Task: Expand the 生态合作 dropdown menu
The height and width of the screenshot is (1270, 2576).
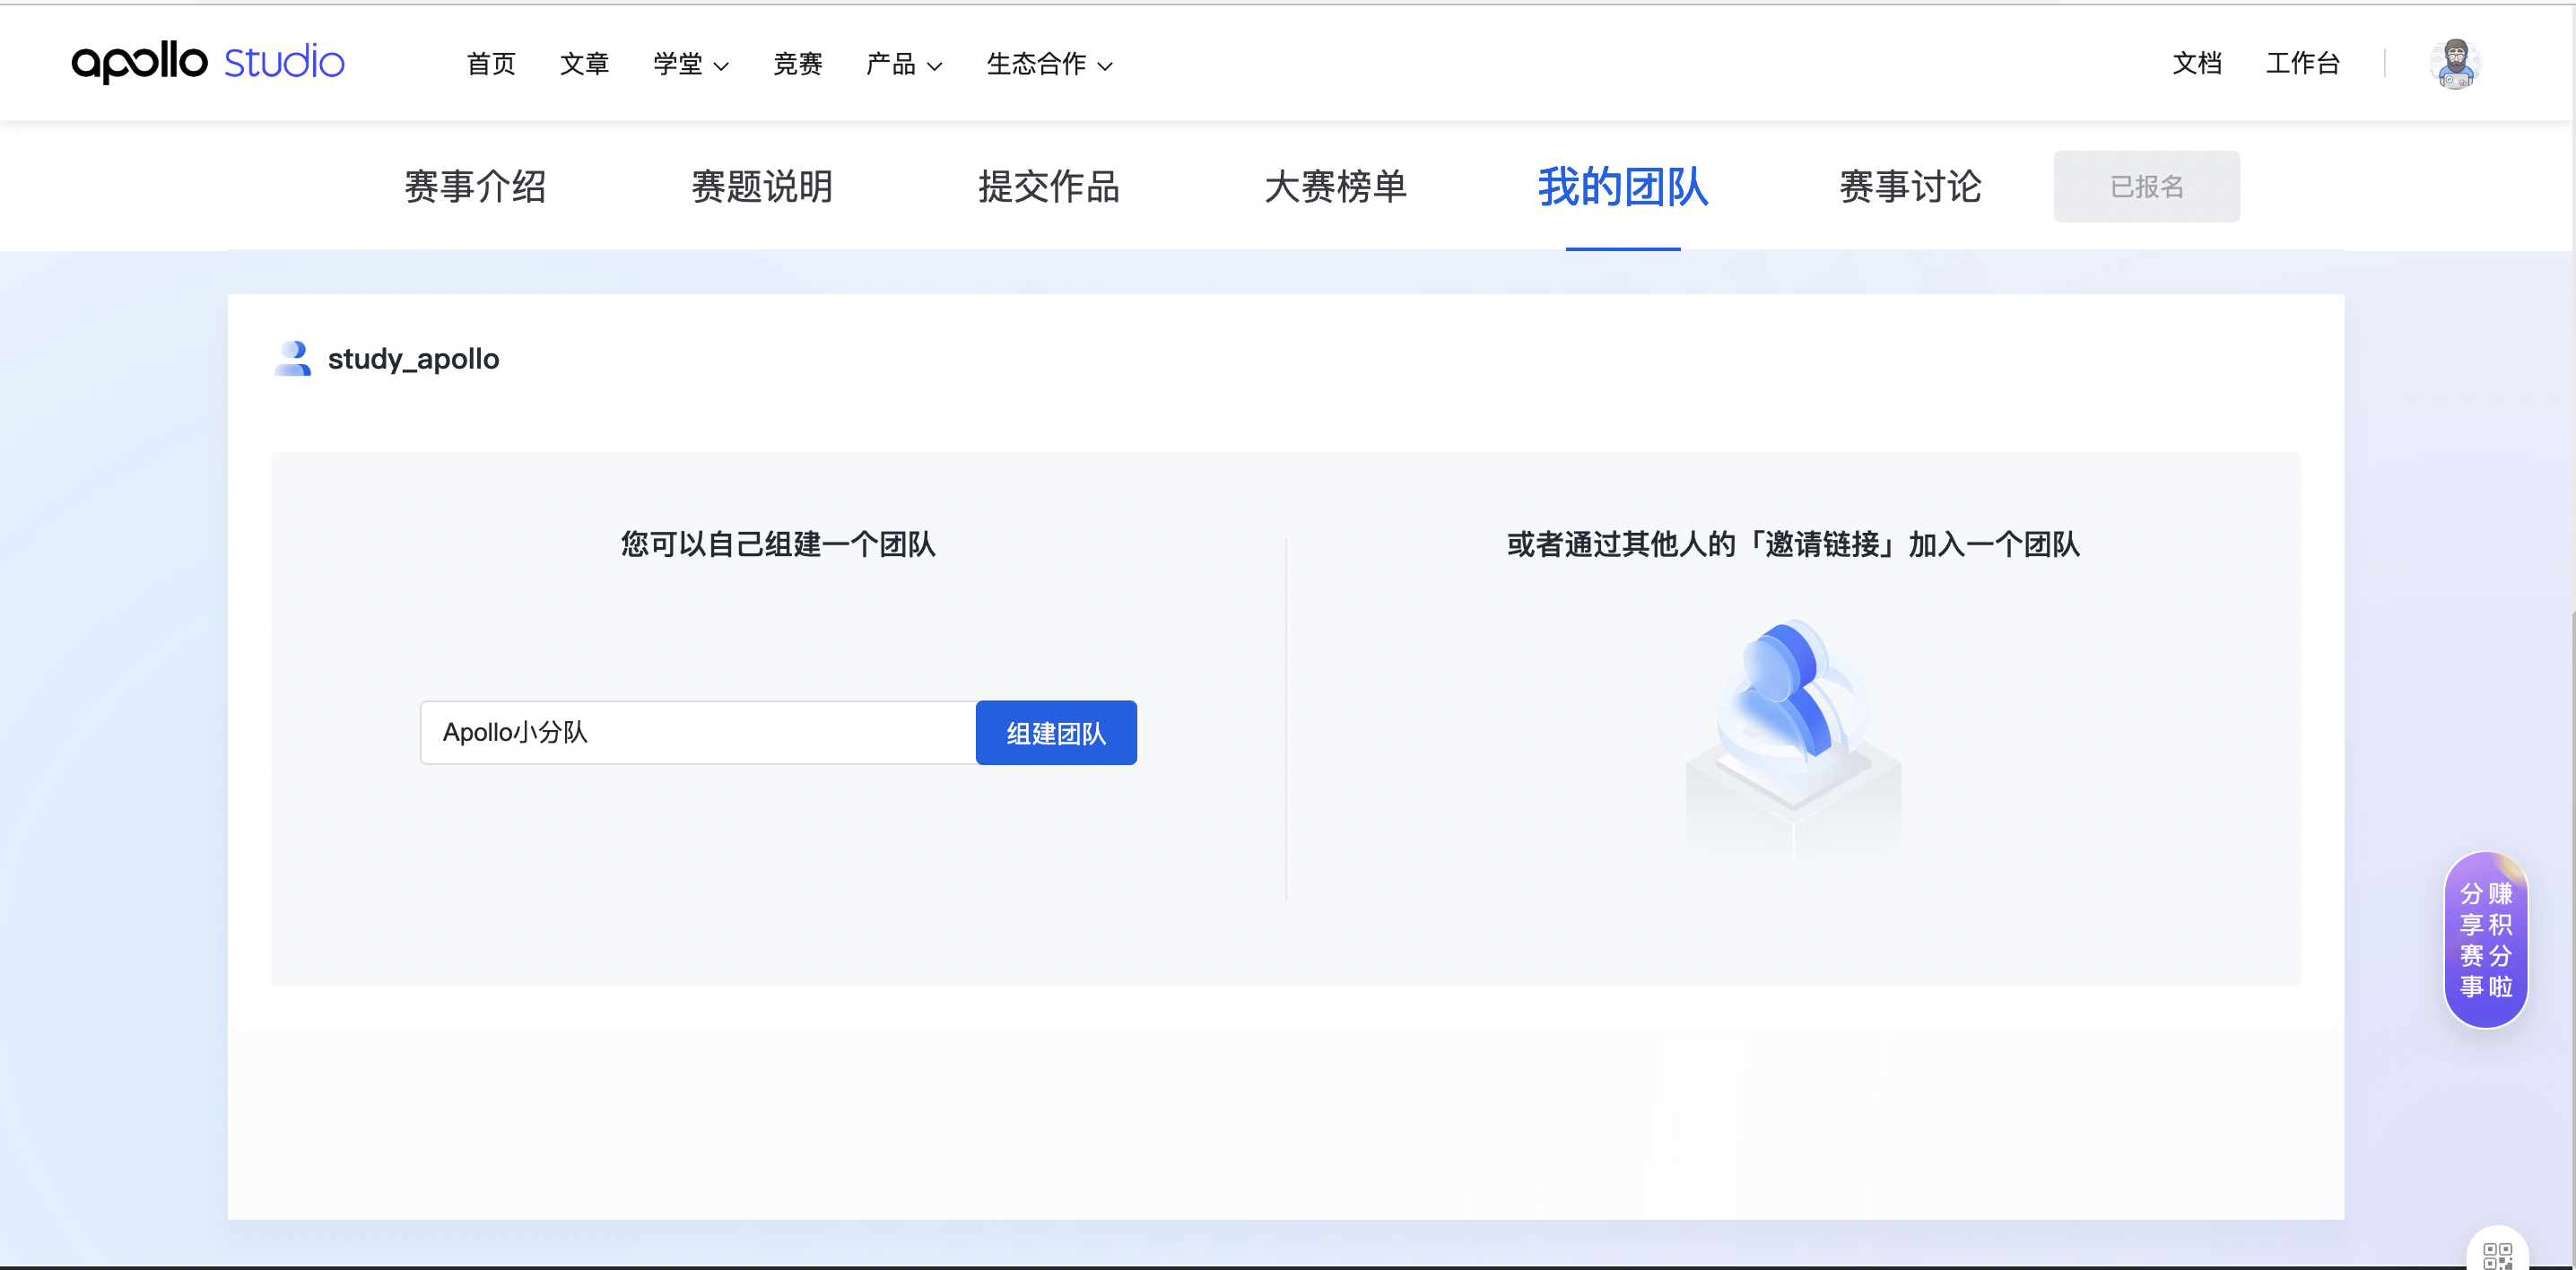Action: coord(1048,64)
